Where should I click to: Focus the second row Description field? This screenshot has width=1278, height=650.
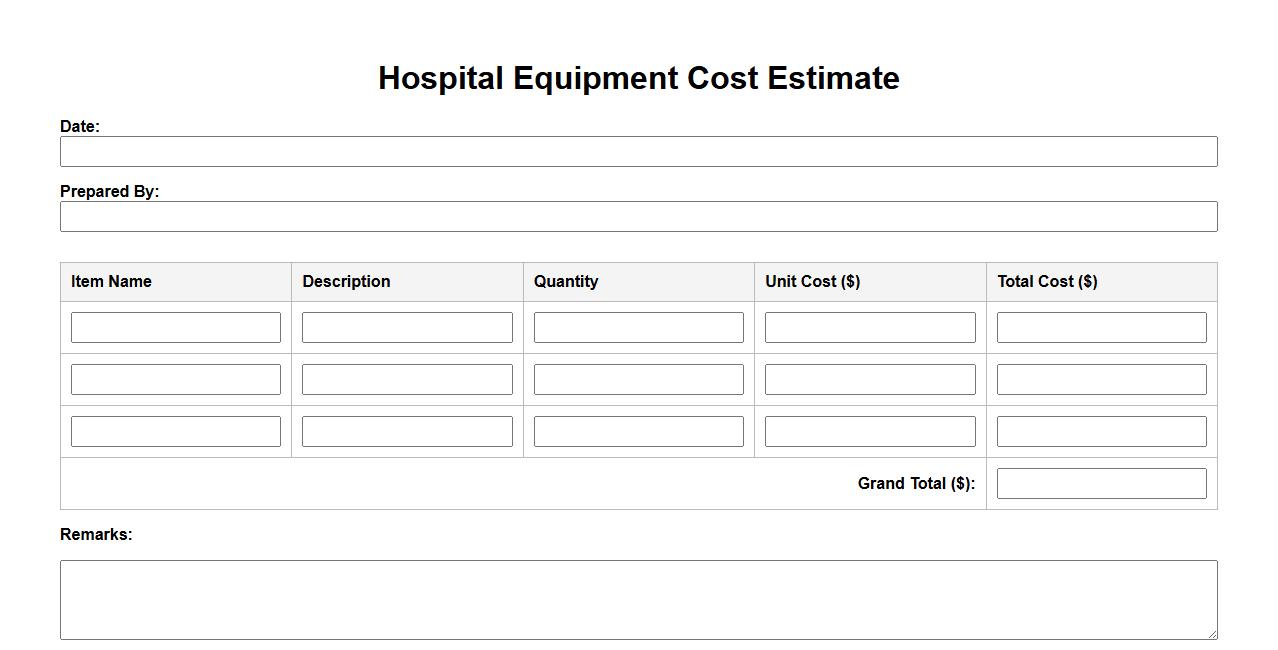coord(407,380)
